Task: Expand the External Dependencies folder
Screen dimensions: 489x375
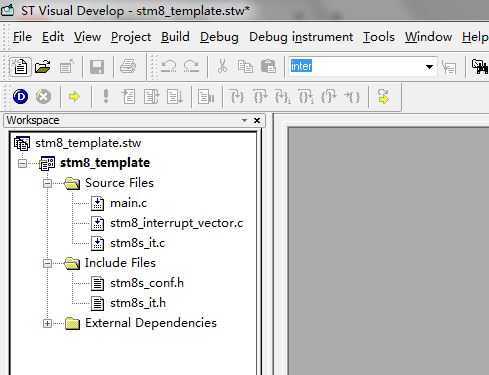Action: pyautogui.click(x=47, y=323)
